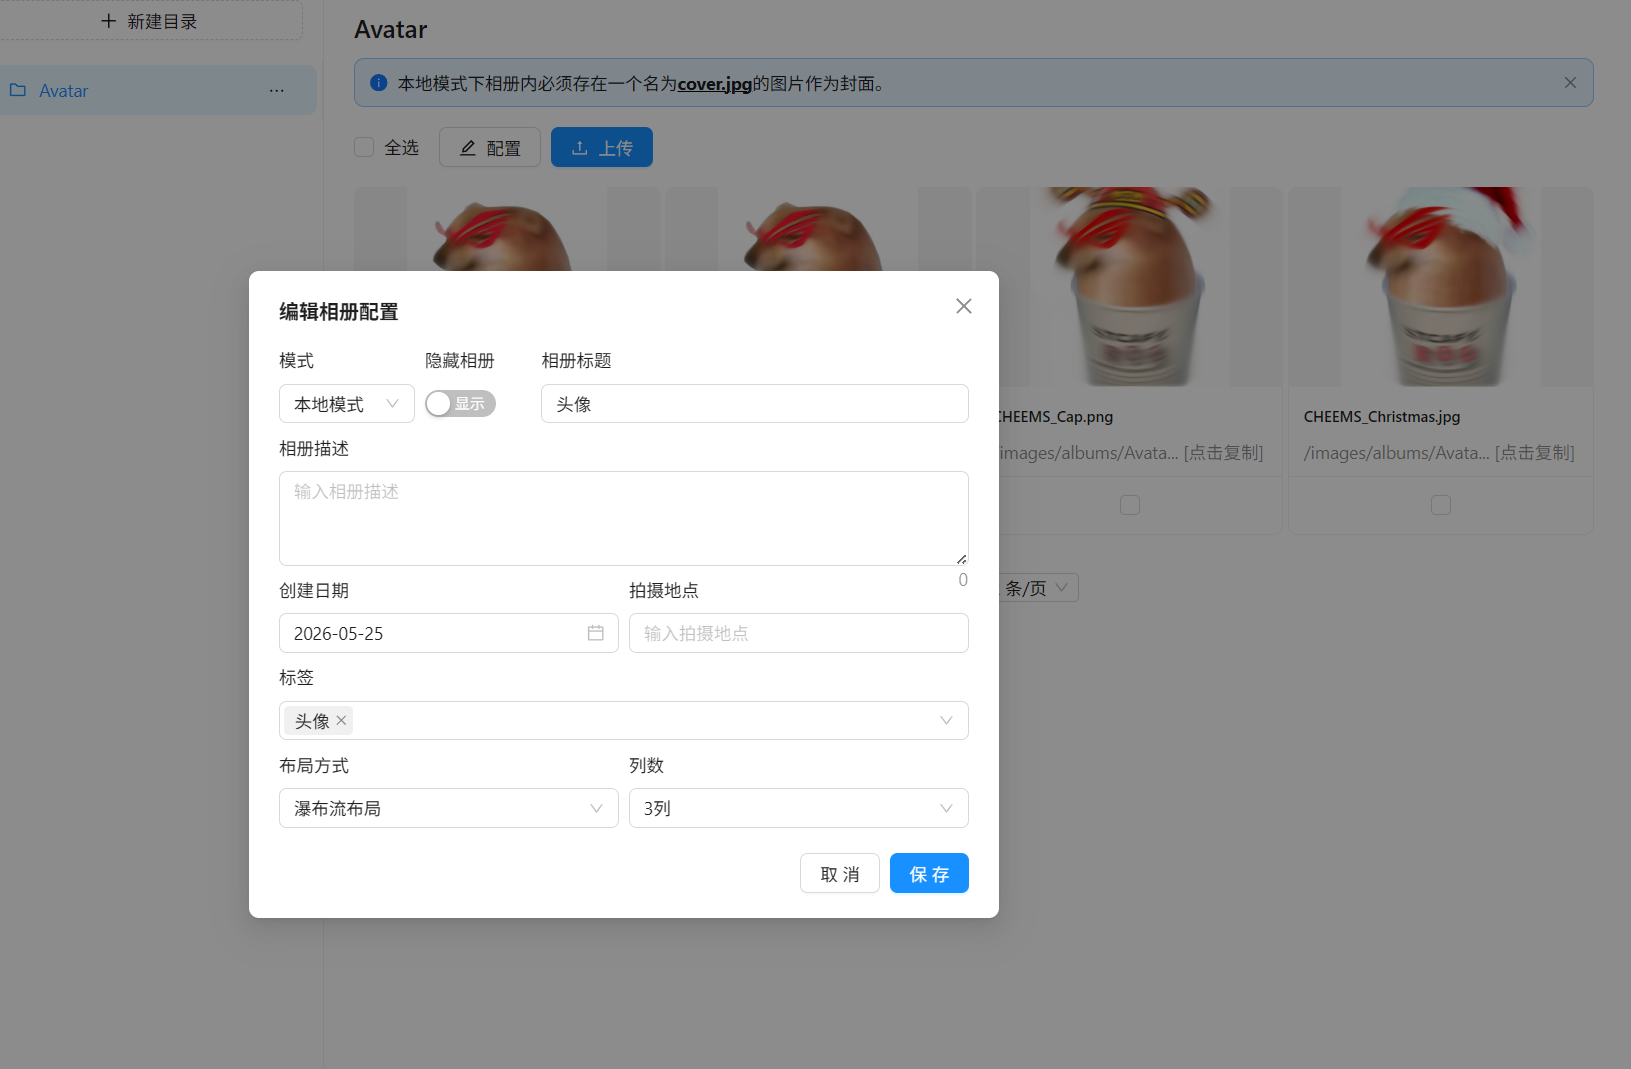Click the 新建目录 button in the sidebar

coord(150,21)
